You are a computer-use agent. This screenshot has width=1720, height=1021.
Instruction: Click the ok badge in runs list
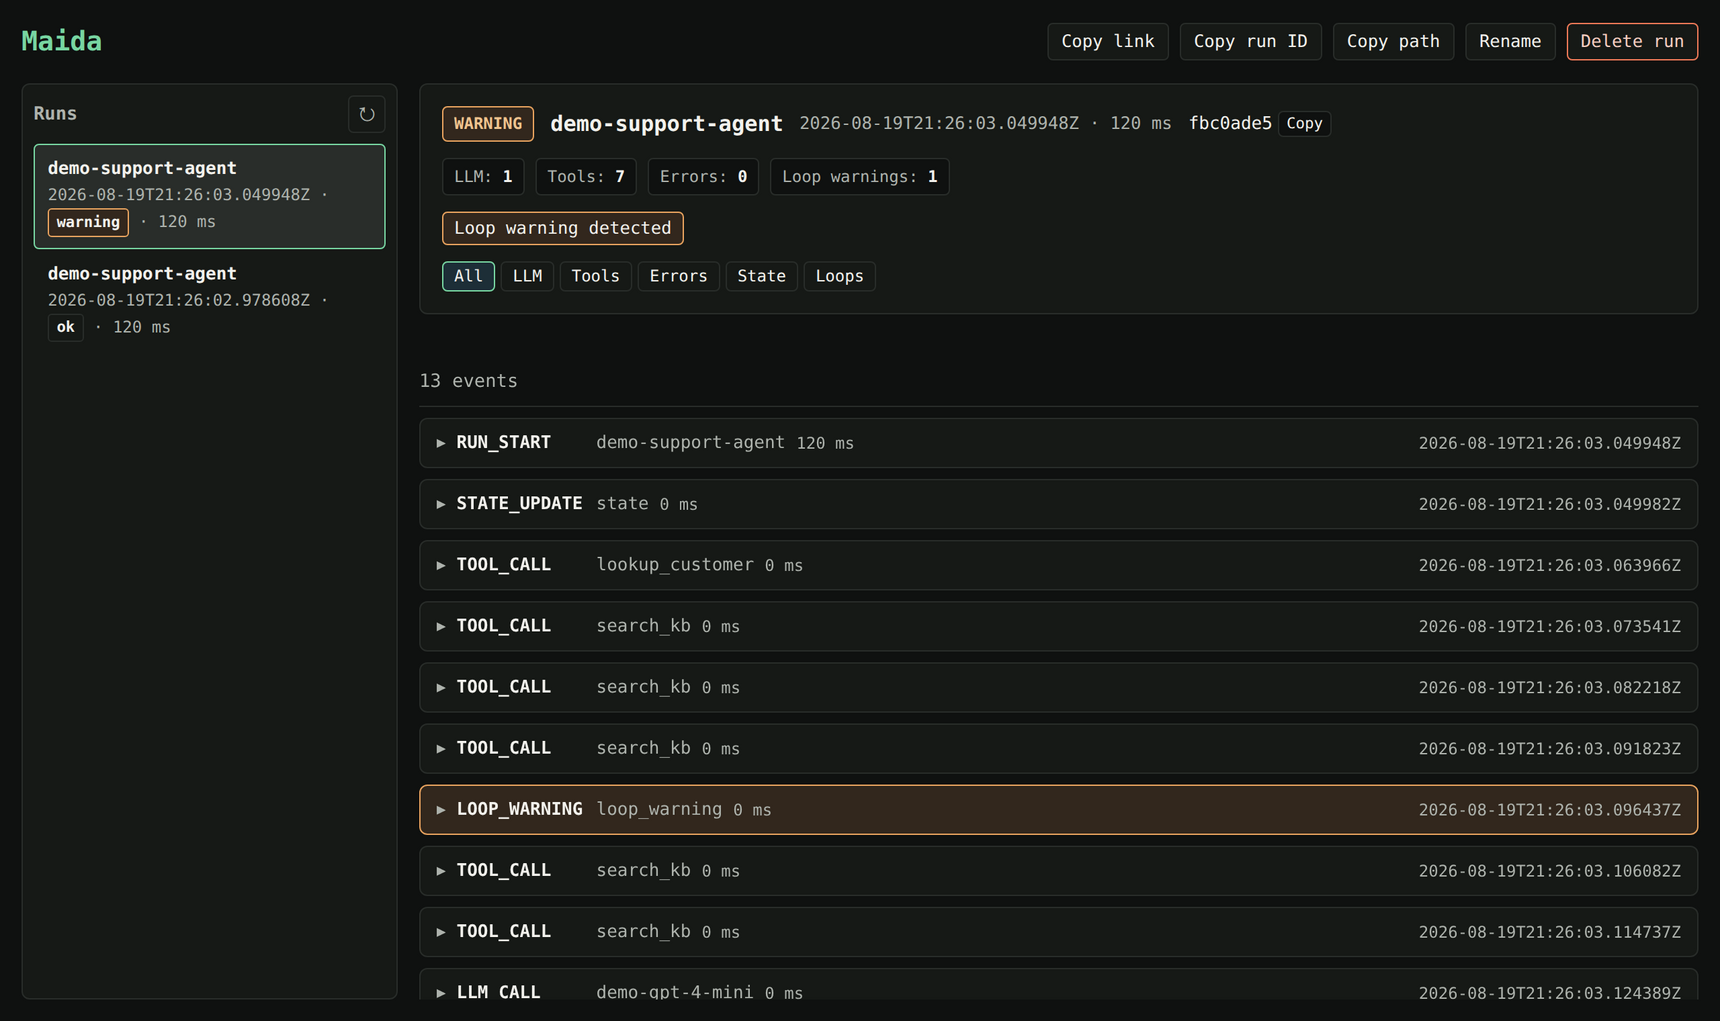click(65, 327)
